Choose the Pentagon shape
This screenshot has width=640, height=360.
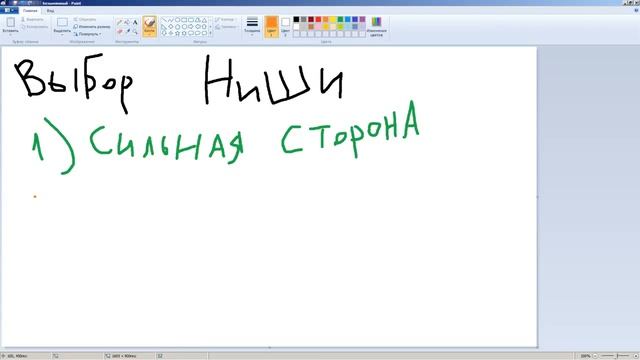click(x=177, y=27)
